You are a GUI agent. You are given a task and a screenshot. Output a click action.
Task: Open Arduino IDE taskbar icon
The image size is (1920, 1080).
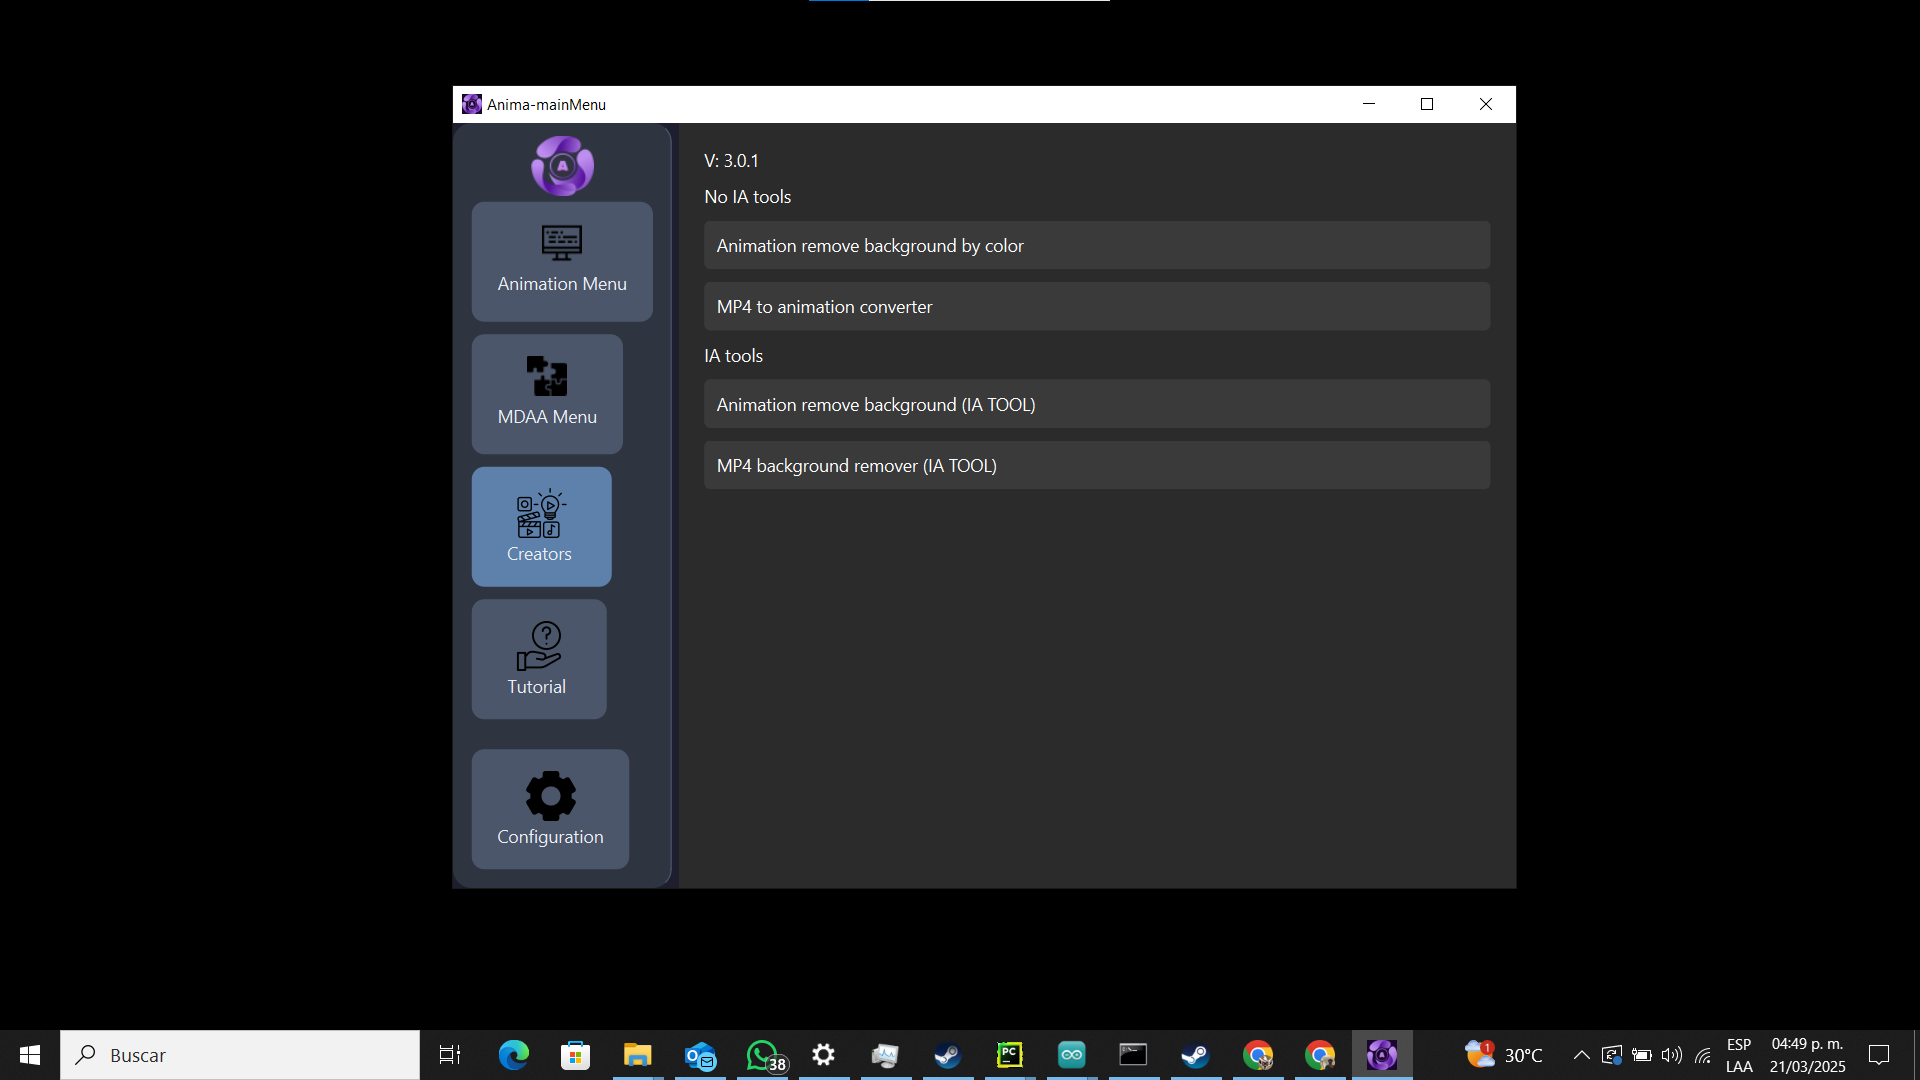[1071, 1055]
